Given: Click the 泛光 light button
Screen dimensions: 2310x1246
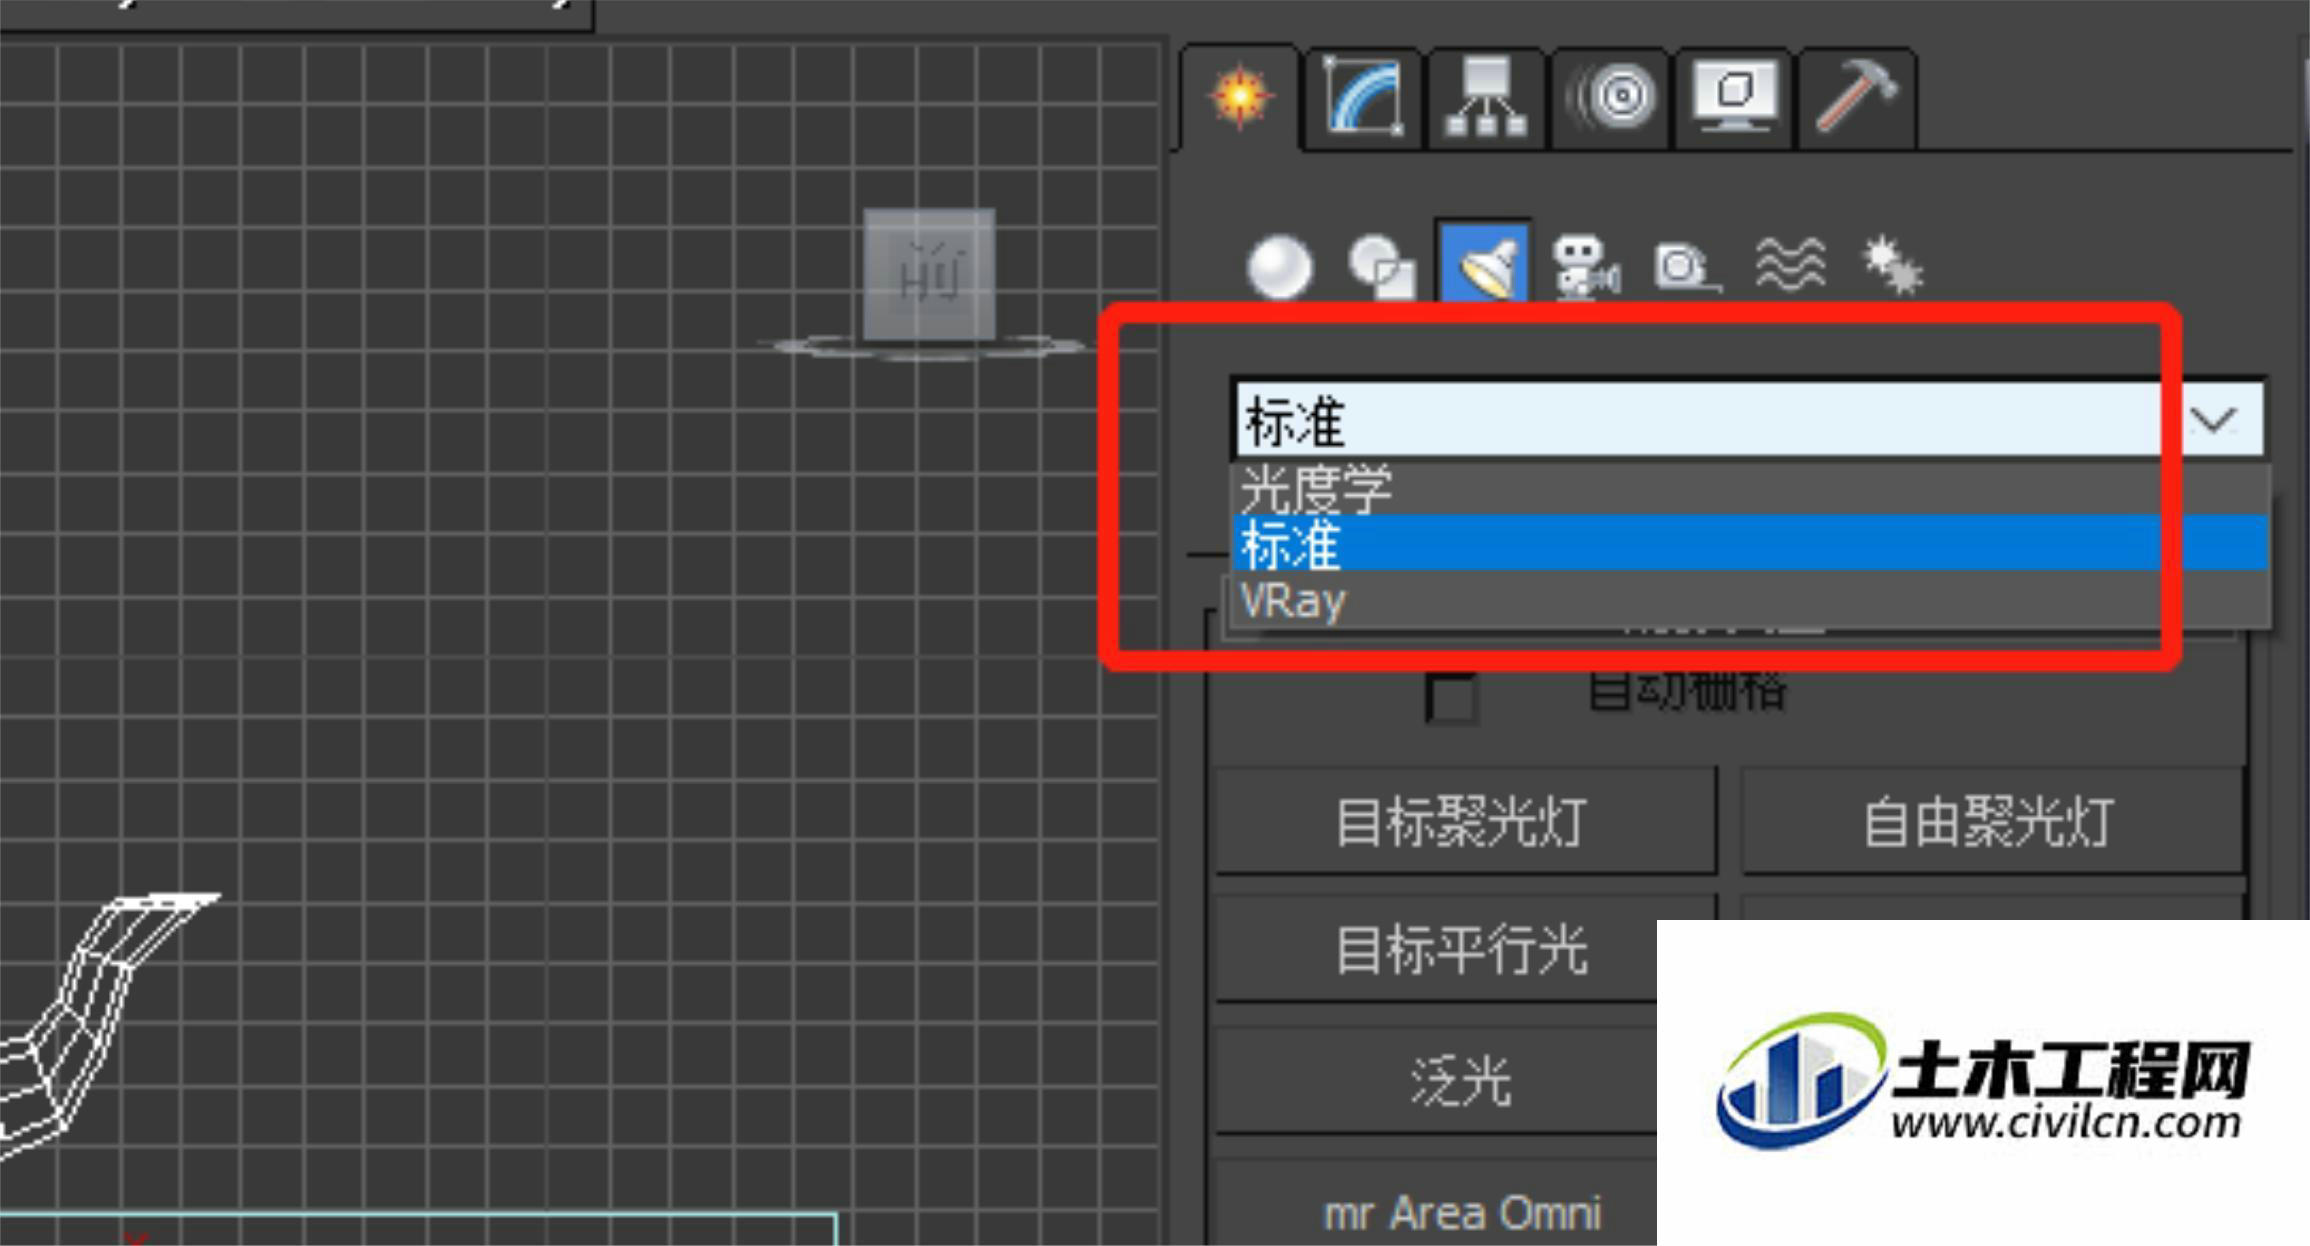Looking at the screenshot, I should point(1437,1080).
